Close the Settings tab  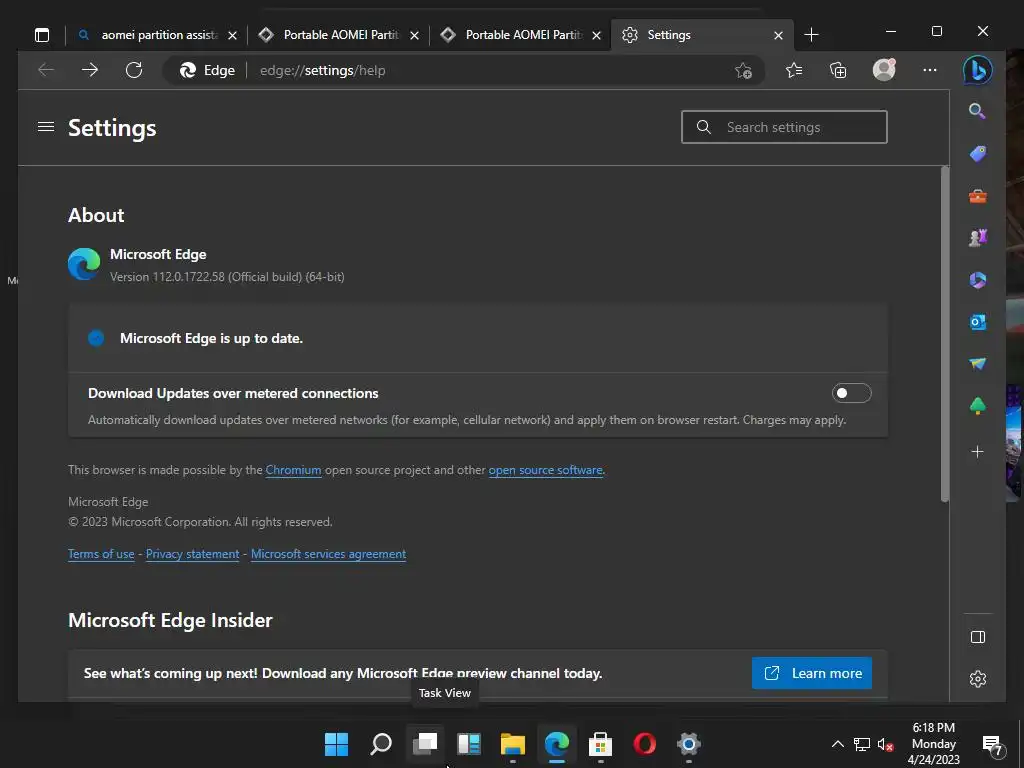[x=778, y=35]
